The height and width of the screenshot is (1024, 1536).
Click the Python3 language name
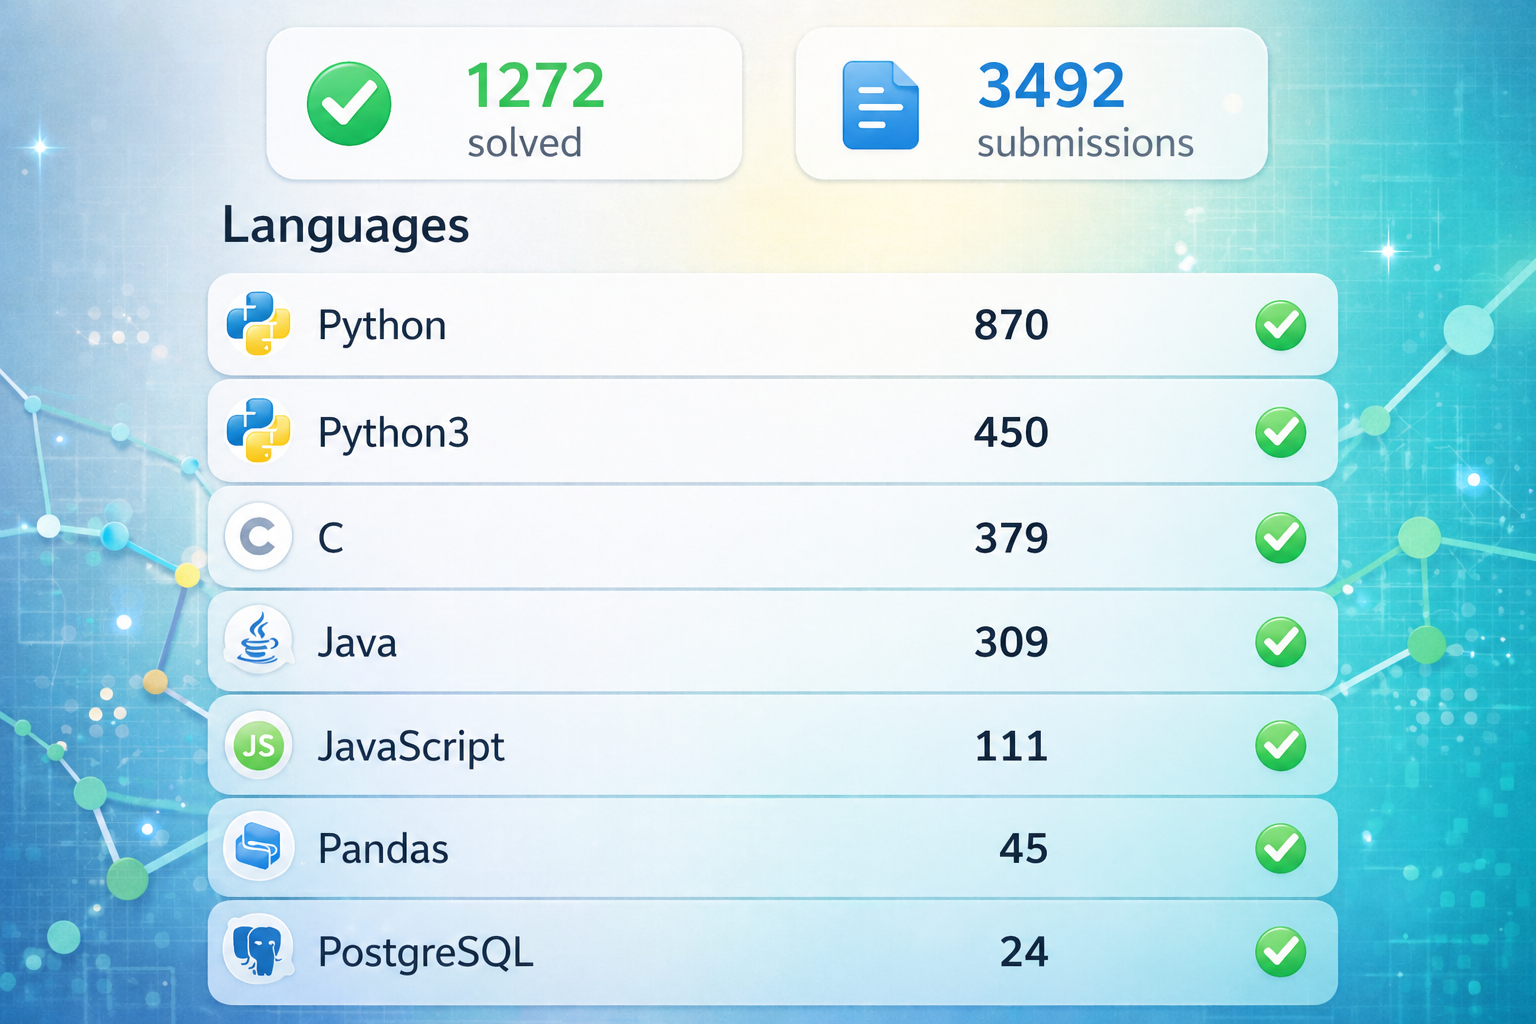tap(393, 433)
